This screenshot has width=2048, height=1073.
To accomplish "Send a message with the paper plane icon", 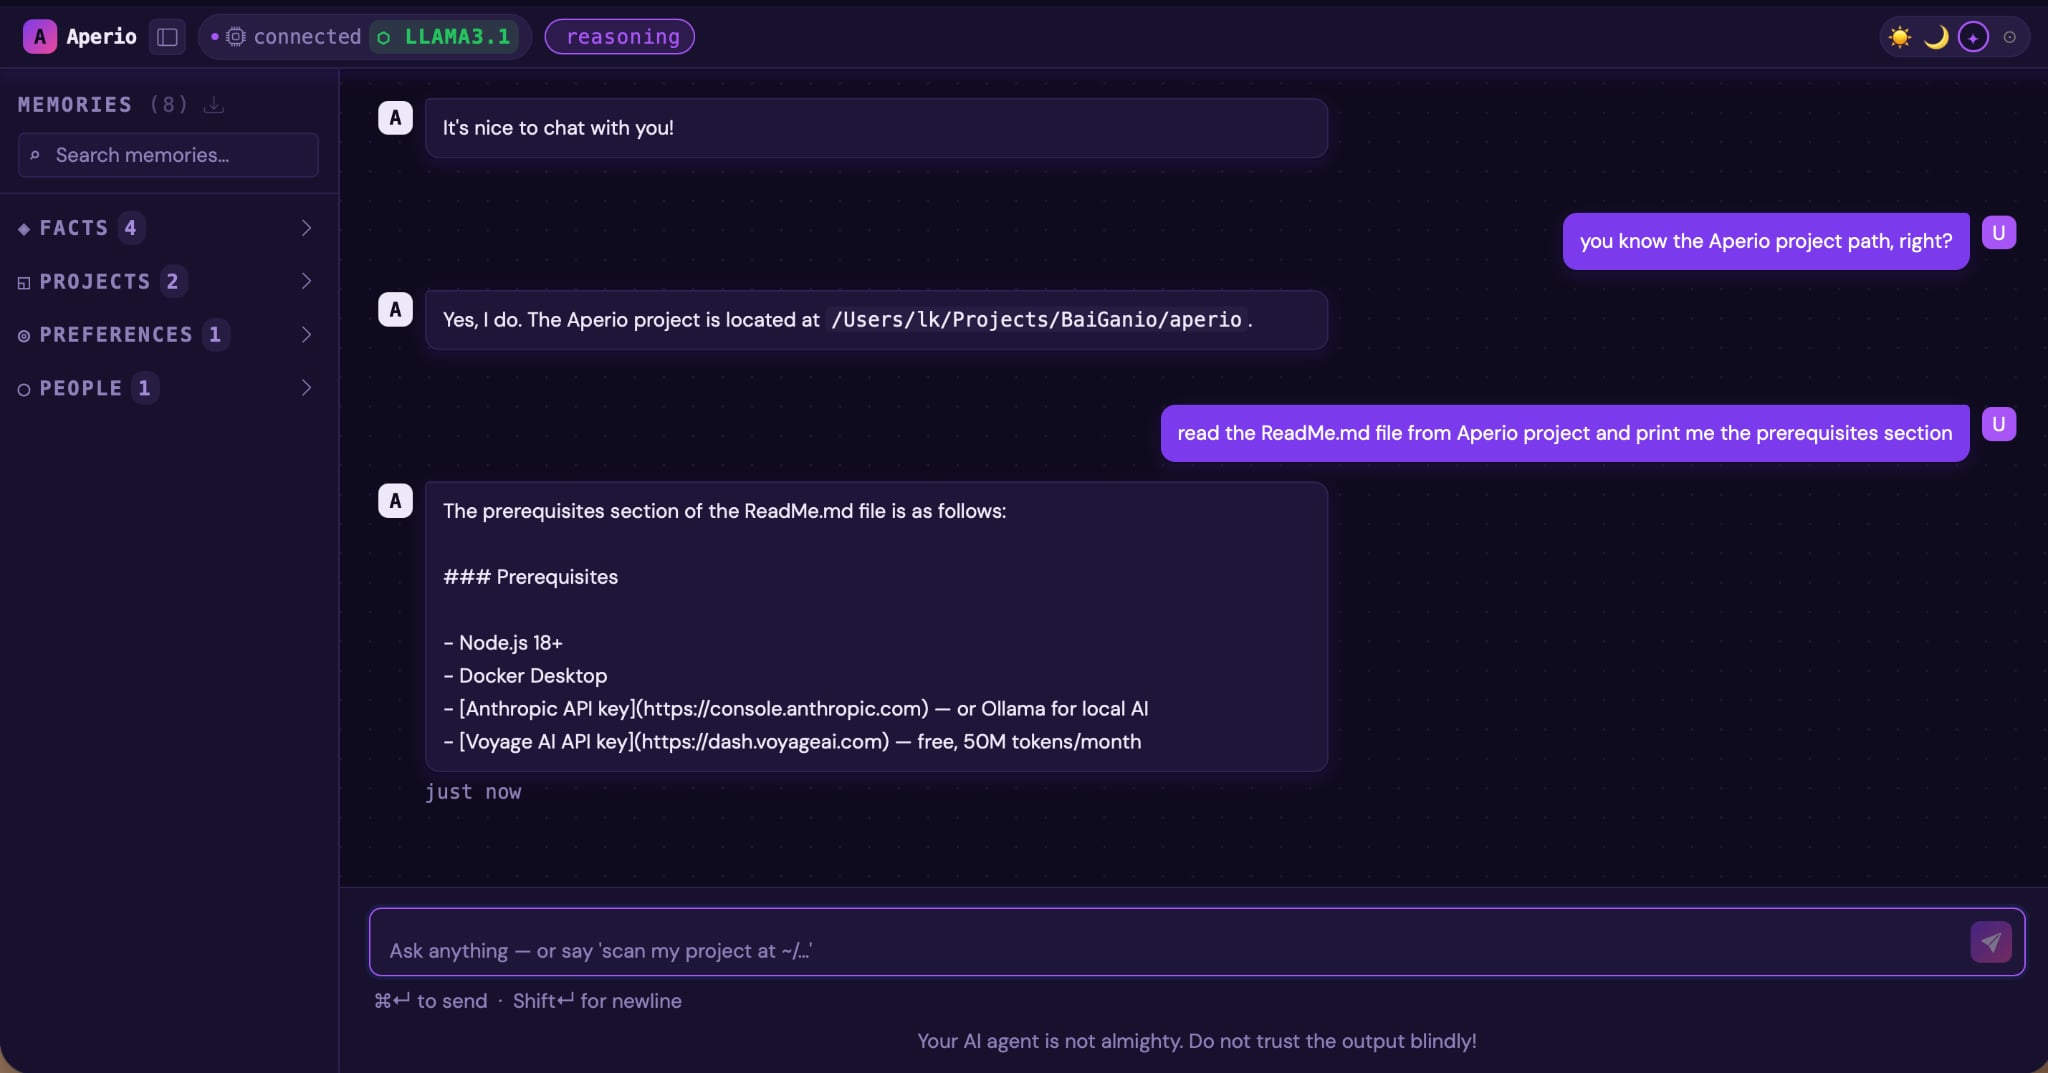I will click(1992, 941).
